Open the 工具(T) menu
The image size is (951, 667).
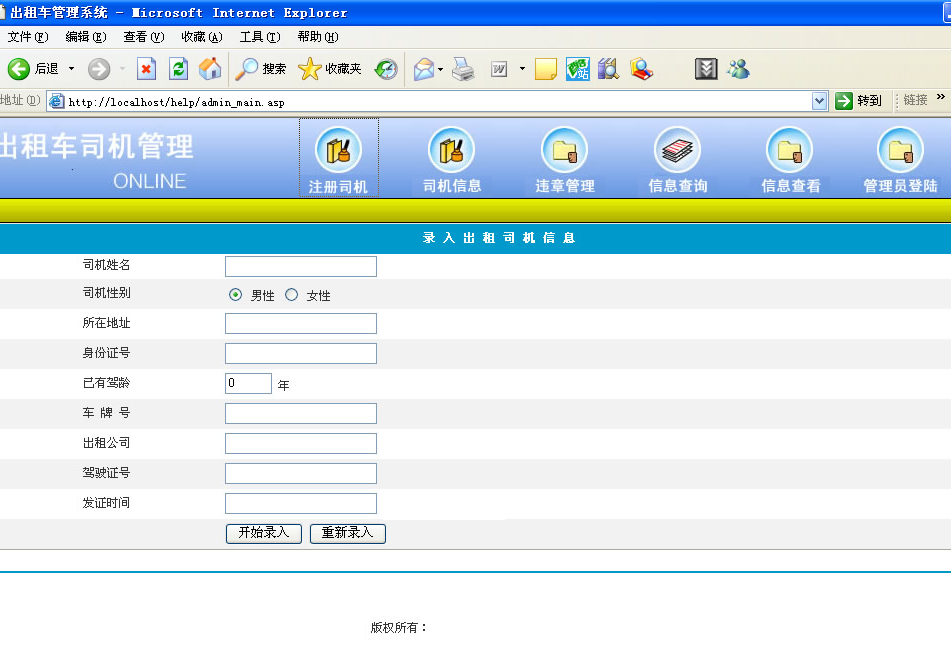click(260, 37)
